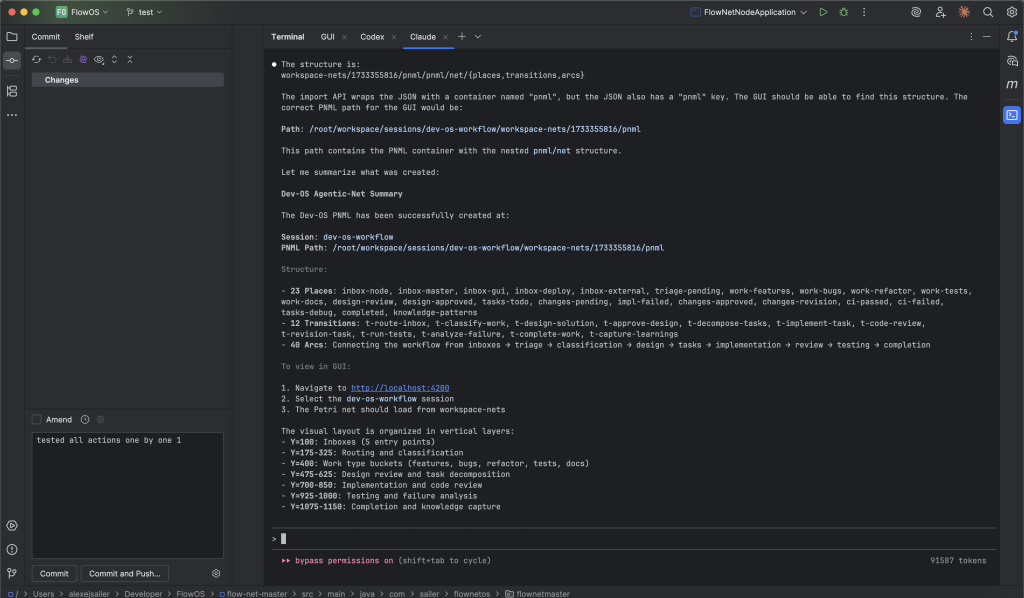Image resolution: width=1024 pixels, height=598 pixels.
Task: Click inside the commit message field
Action: [127, 495]
